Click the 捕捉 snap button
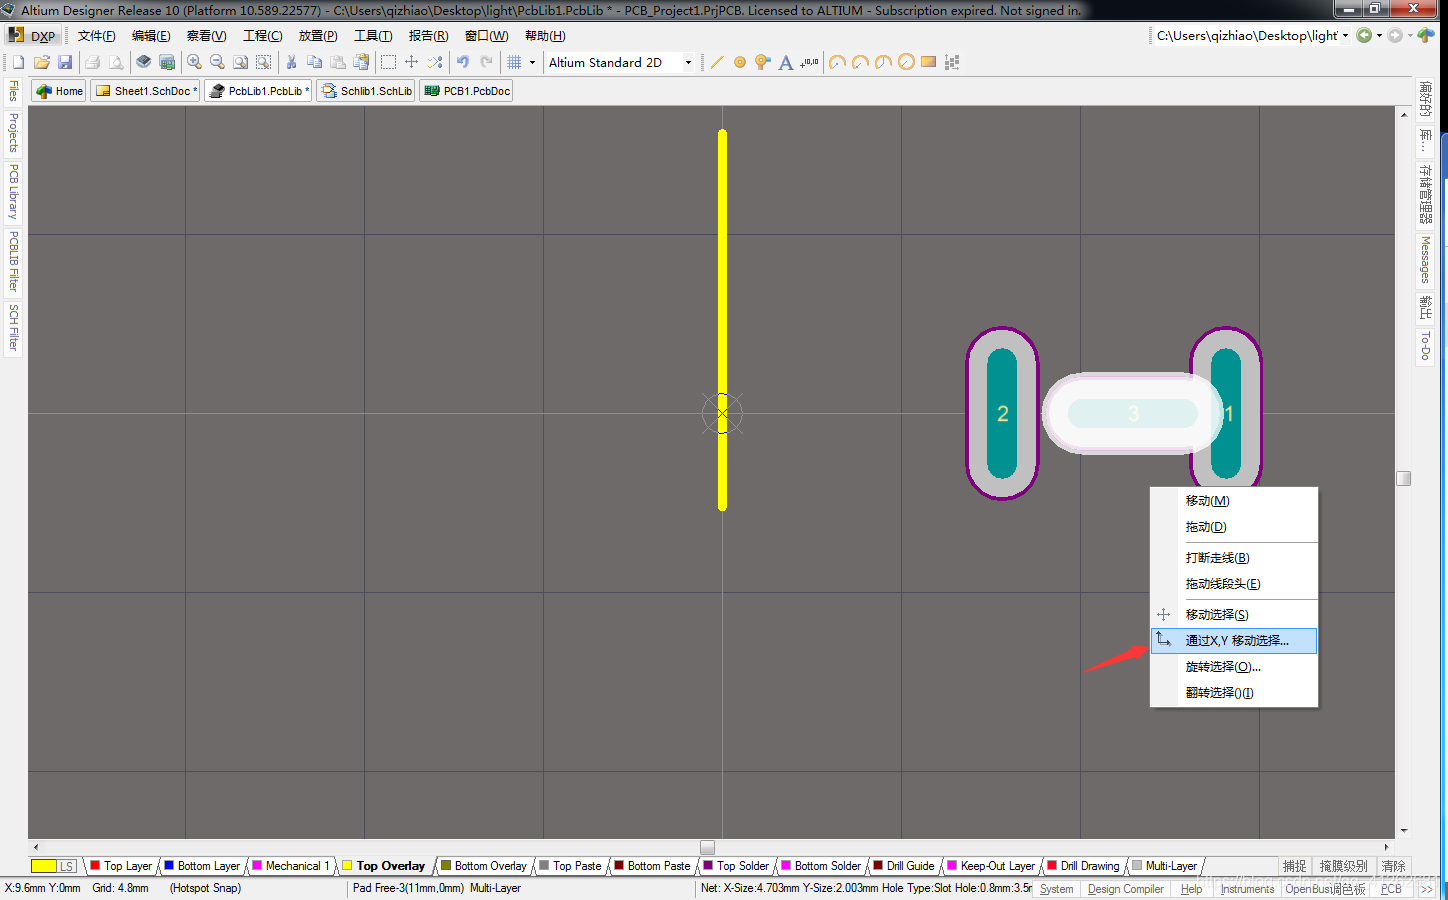Screen dimensions: 1448x900 point(1295,866)
